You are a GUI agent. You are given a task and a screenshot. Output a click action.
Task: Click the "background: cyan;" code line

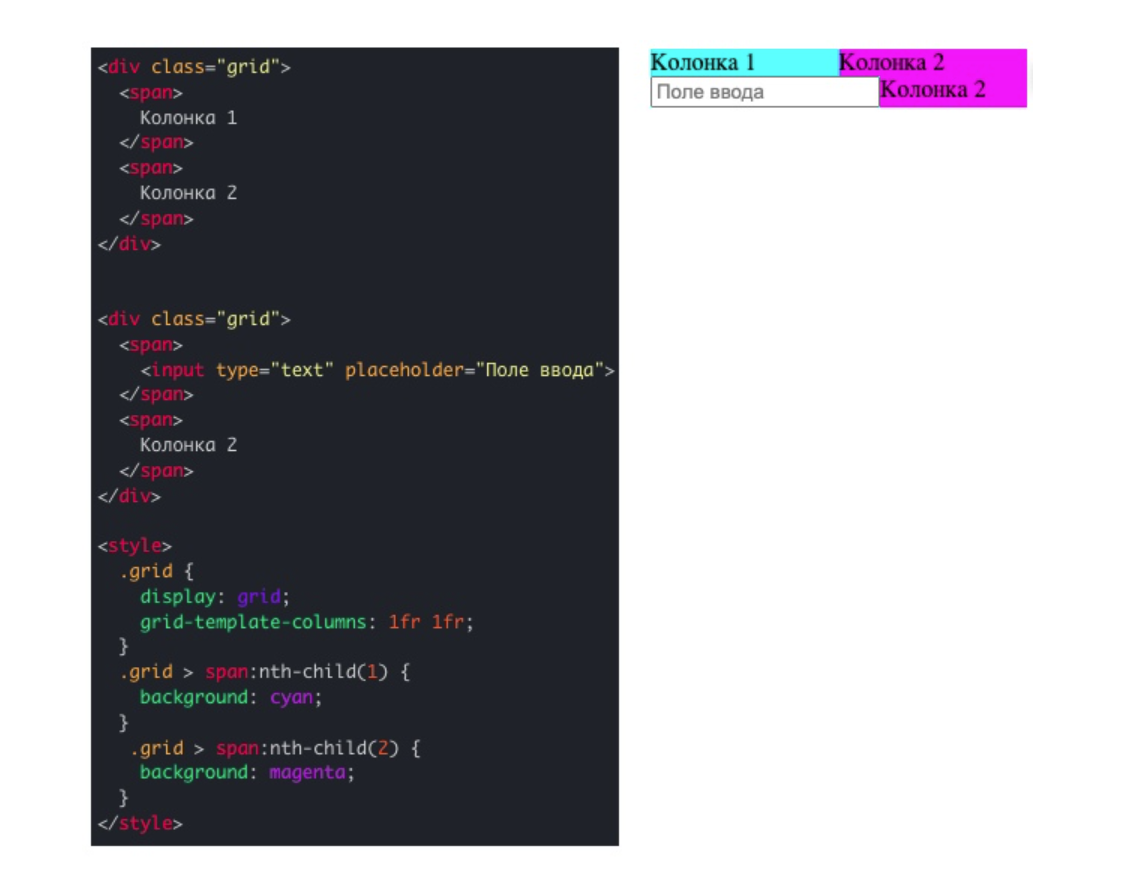pyautogui.click(x=230, y=697)
